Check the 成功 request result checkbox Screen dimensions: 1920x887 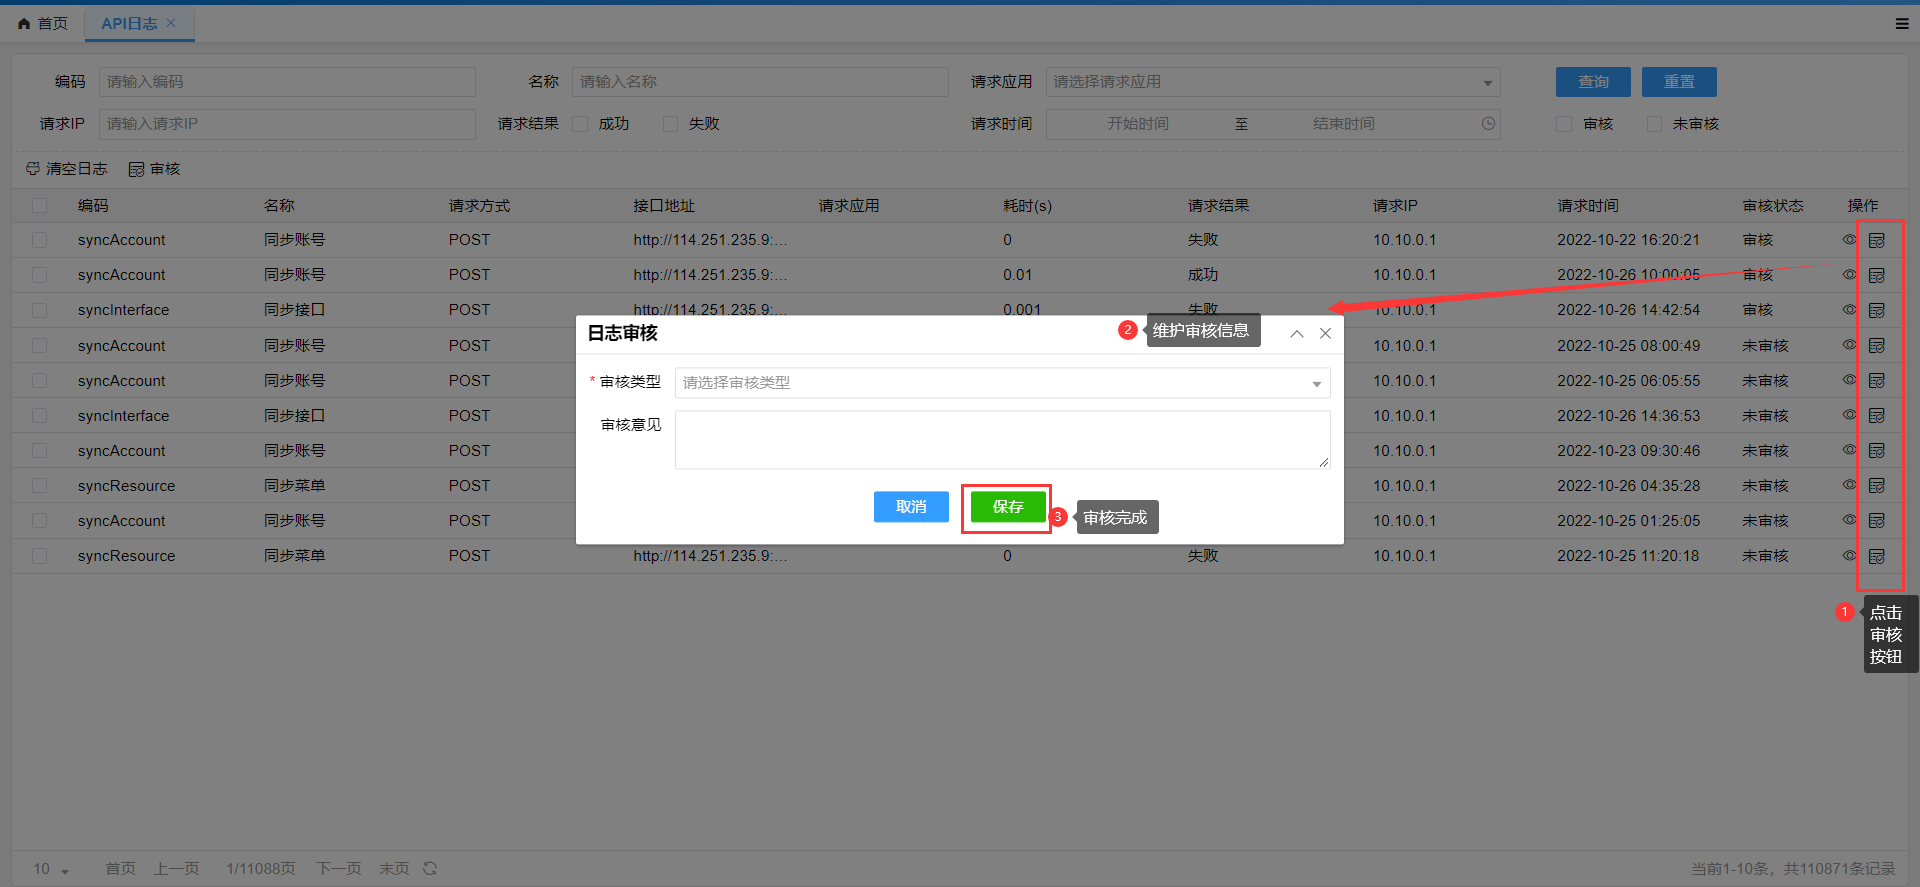[x=580, y=124]
